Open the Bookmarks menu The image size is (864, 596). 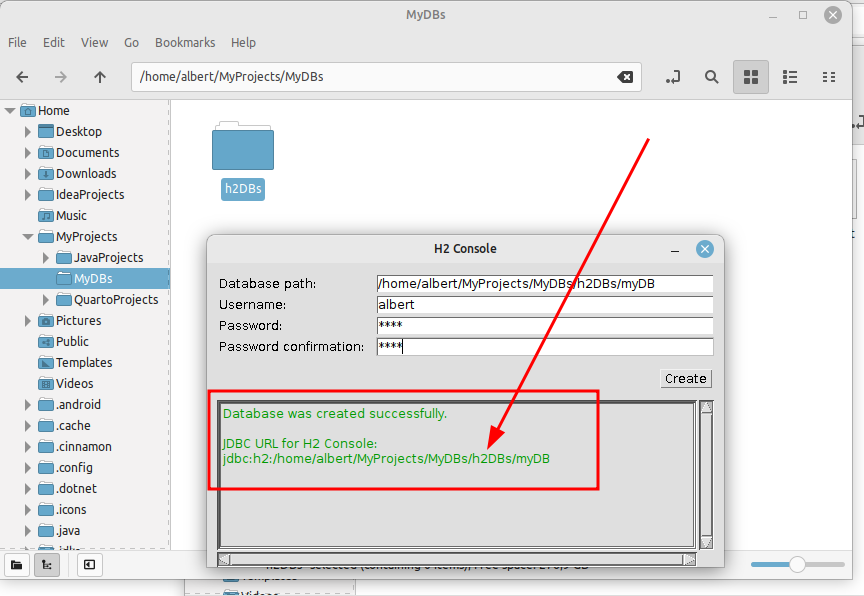tap(185, 42)
